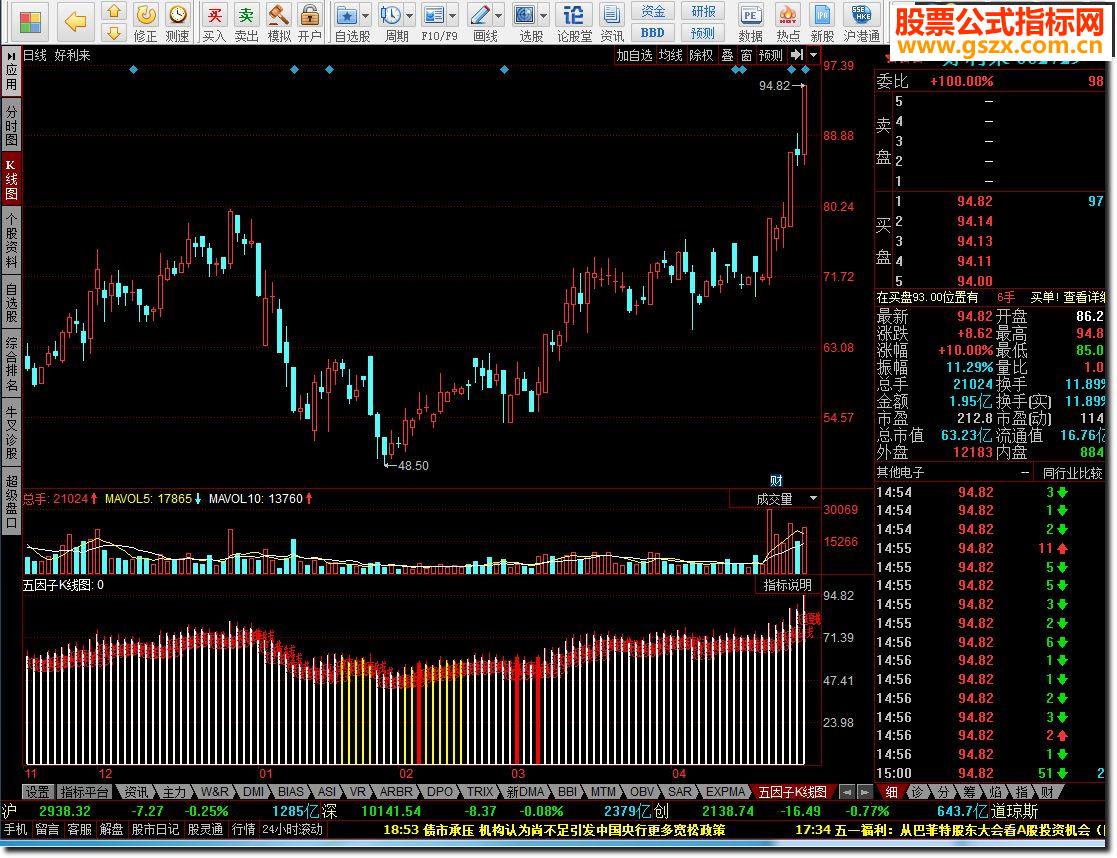The height and width of the screenshot is (858, 1117).
Task: Toggle 叠 overlay comparison
Action: tap(727, 55)
